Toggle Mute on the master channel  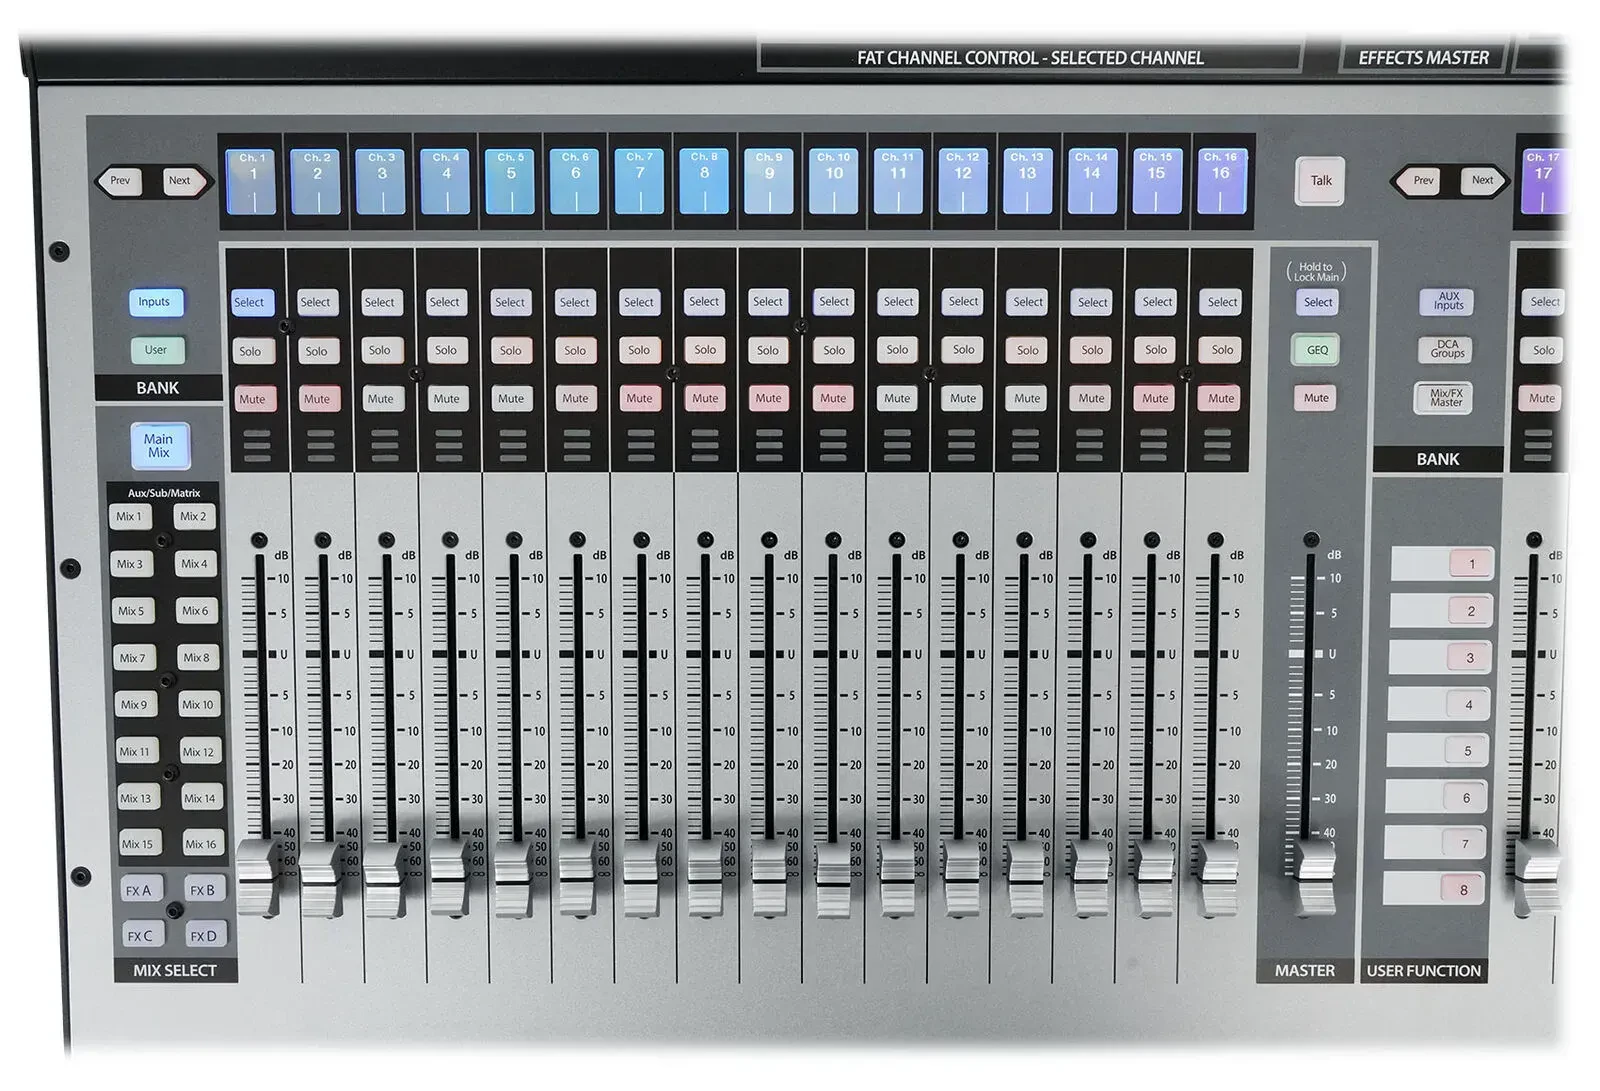coord(1316,398)
